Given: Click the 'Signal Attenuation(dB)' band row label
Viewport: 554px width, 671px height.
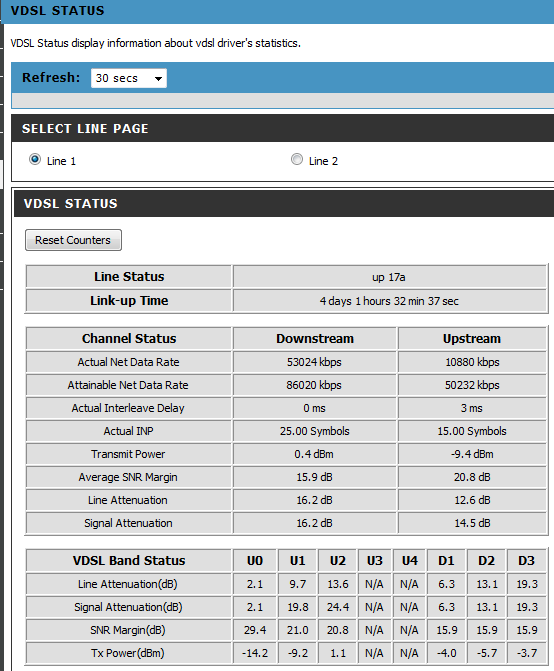Looking at the screenshot, I should click(x=128, y=607).
